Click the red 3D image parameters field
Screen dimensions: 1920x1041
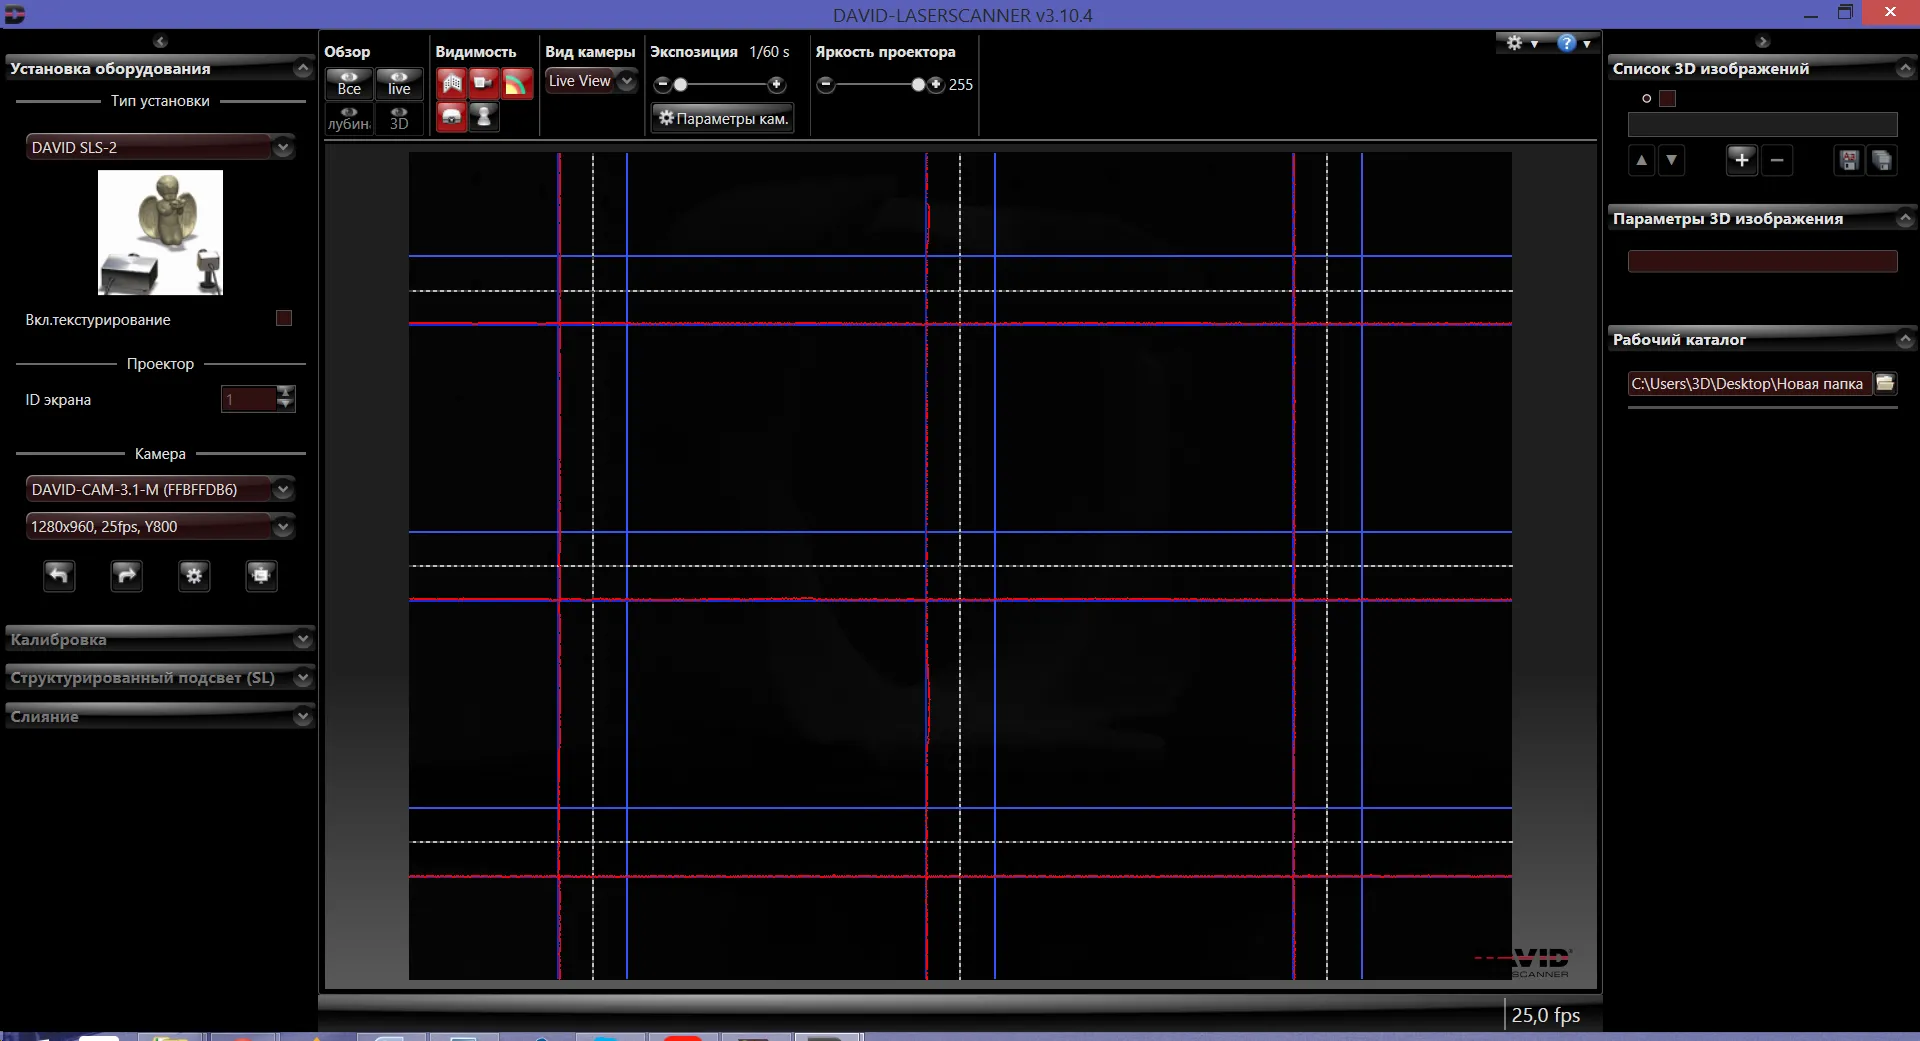pyautogui.click(x=1762, y=261)
